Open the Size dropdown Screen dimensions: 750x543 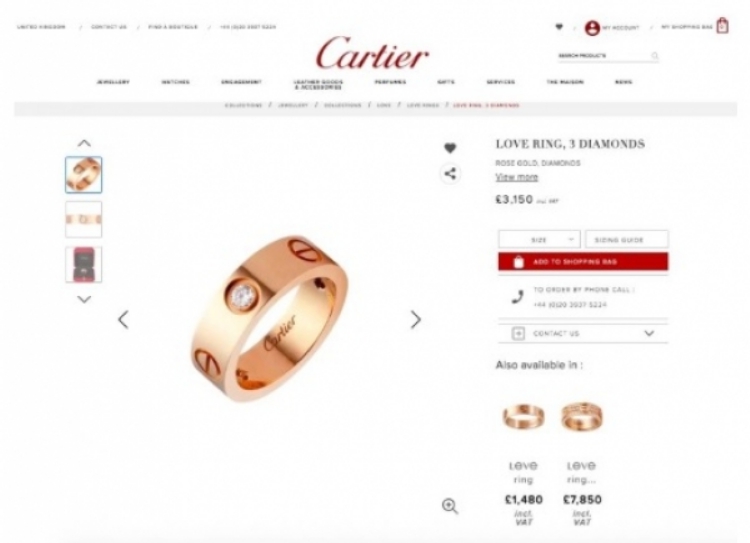[x=539, y=239]
